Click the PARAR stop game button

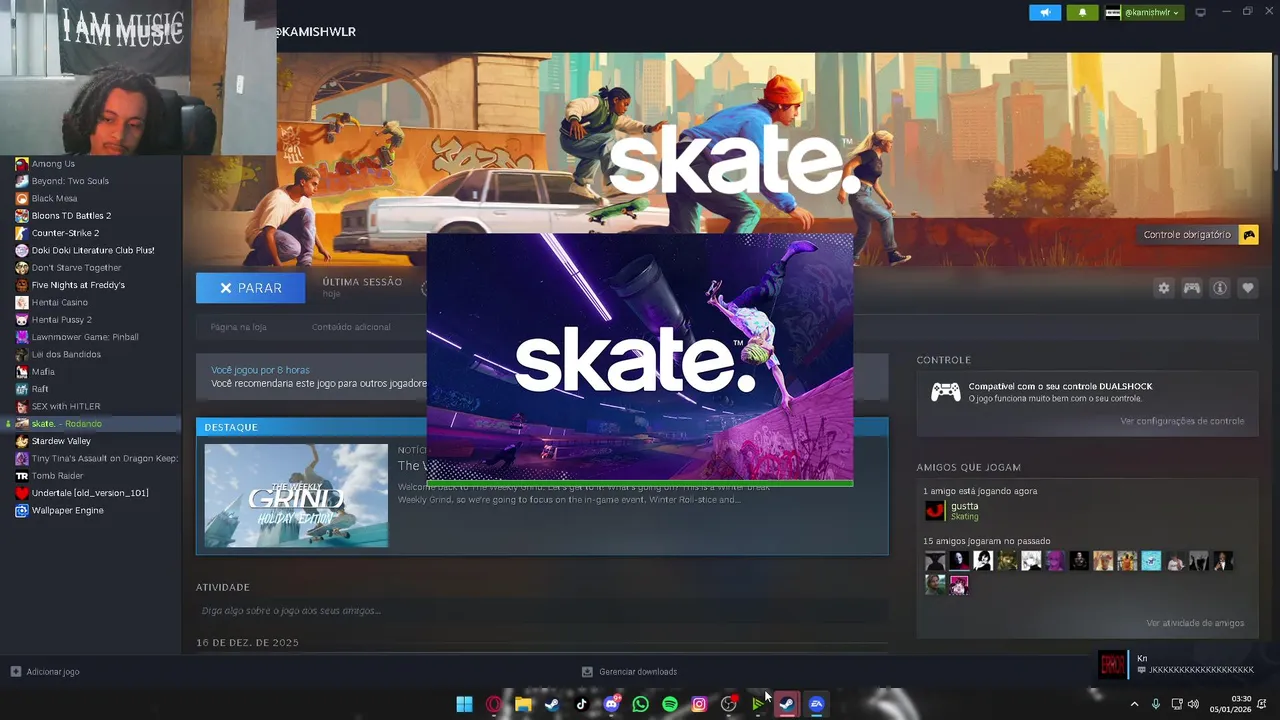pos(250,287)
